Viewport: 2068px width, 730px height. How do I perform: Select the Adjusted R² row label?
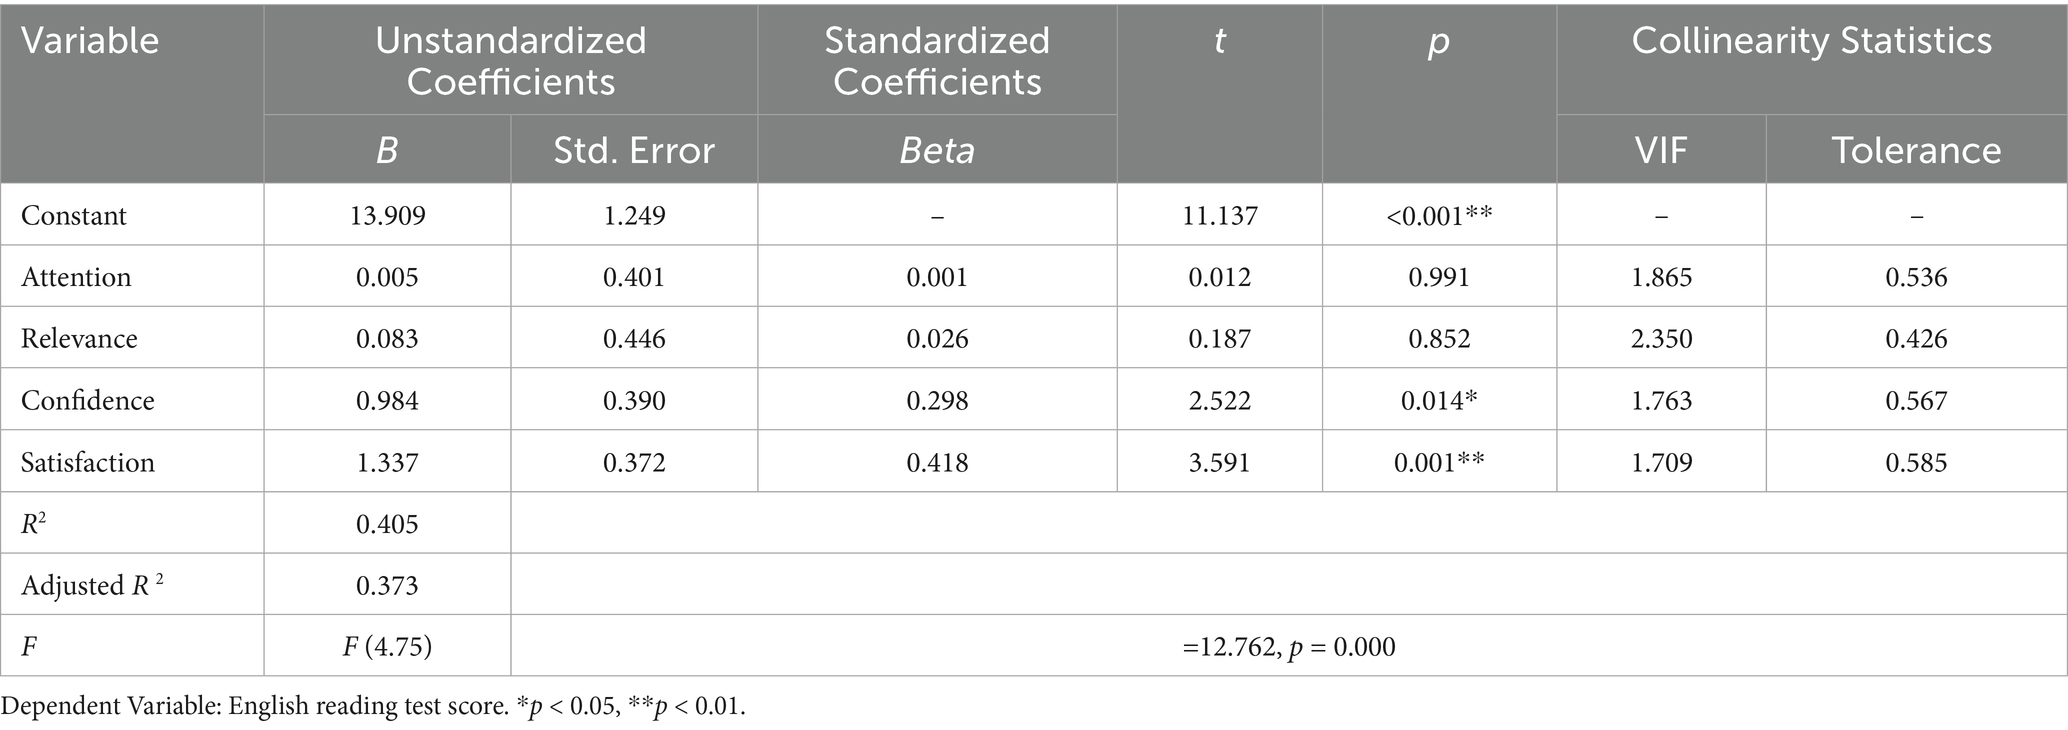tap(92, 585)
